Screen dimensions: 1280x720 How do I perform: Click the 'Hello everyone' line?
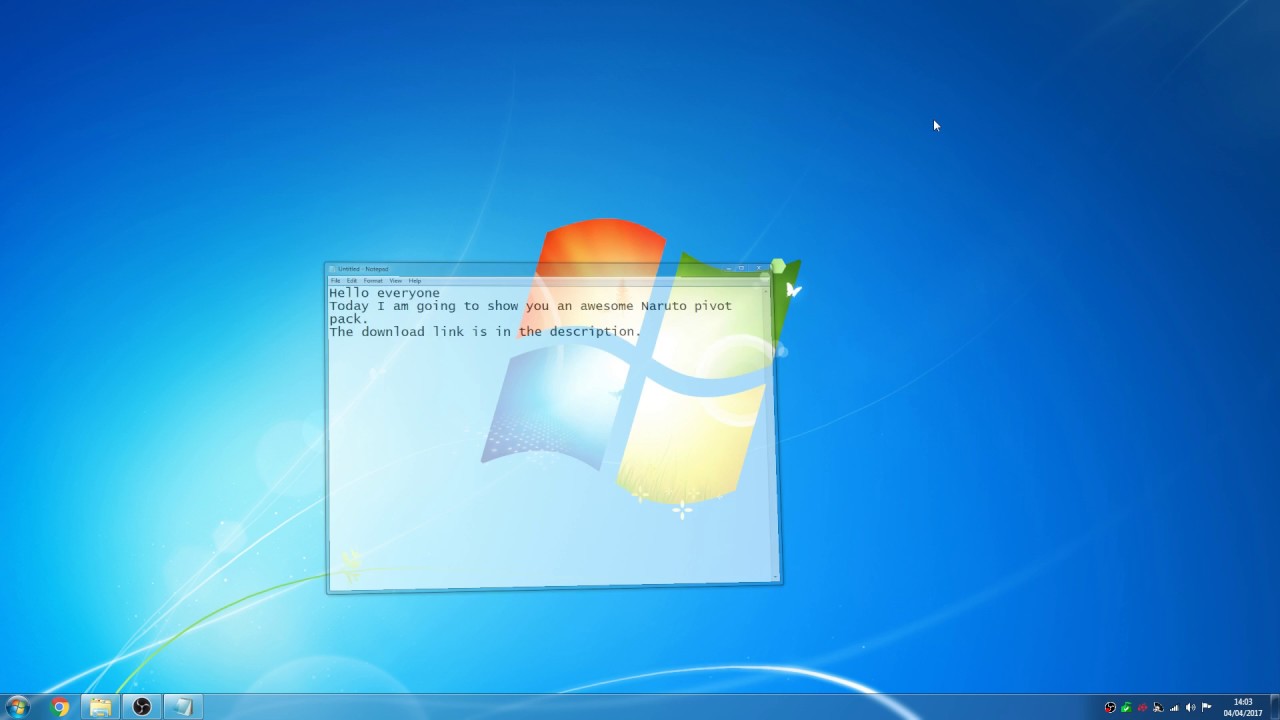385,293
